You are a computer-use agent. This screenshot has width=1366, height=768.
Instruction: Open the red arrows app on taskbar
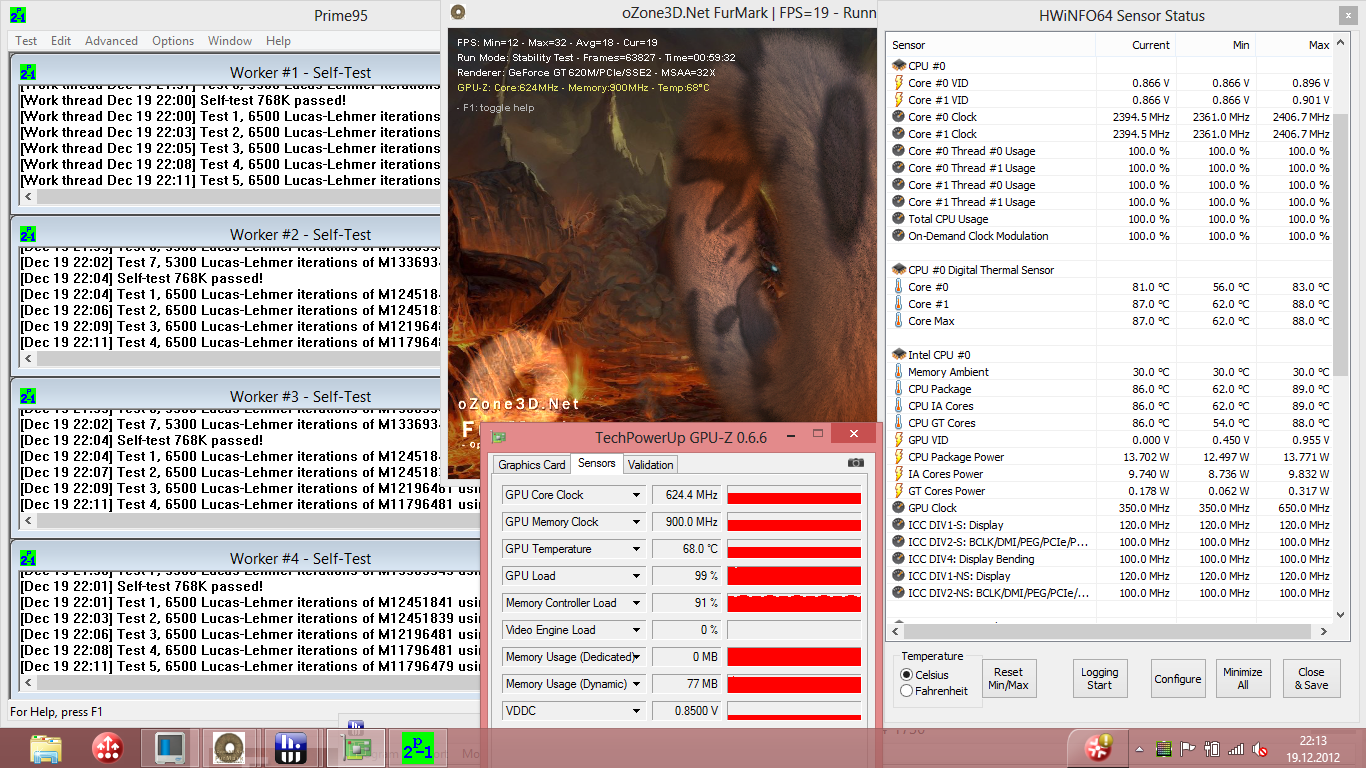click(x=107, y=748)
